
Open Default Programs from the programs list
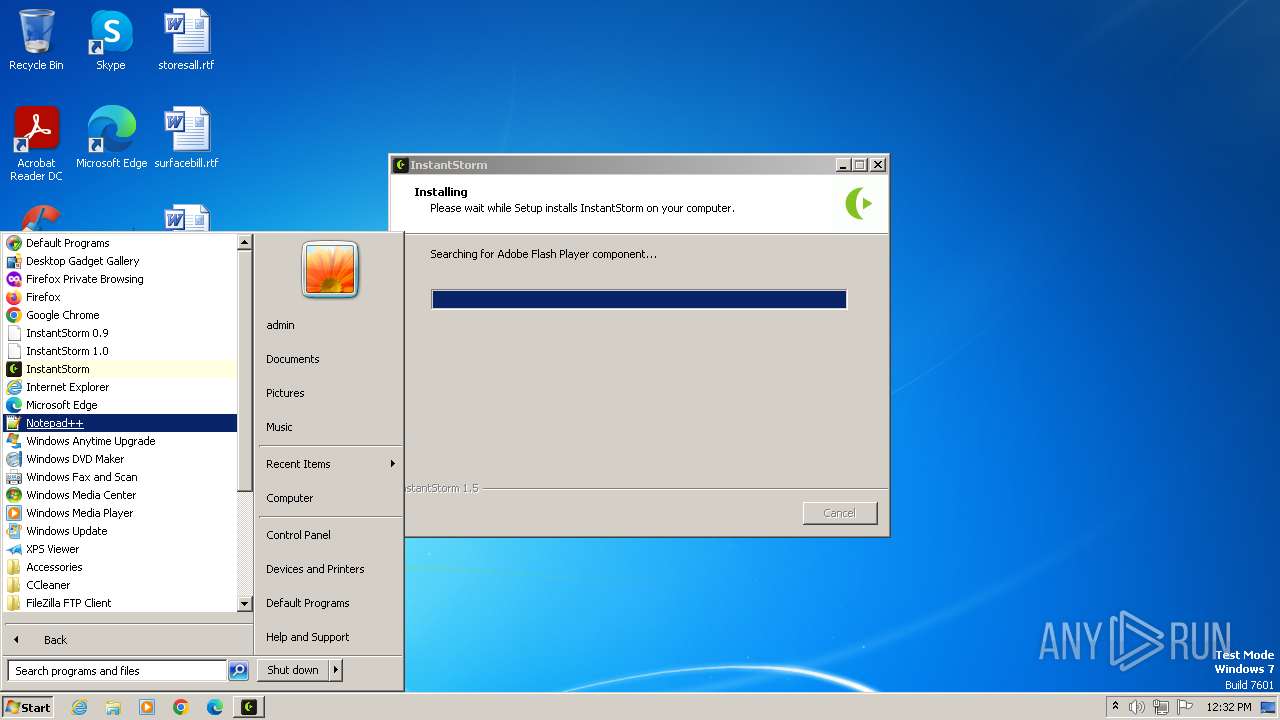120,243
